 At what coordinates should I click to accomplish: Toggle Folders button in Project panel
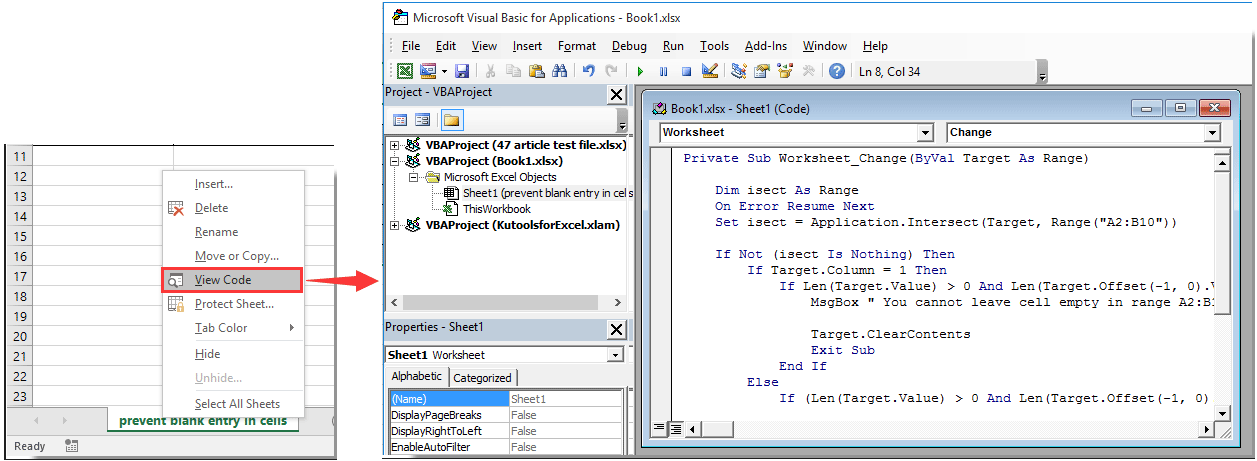[451, 120]
